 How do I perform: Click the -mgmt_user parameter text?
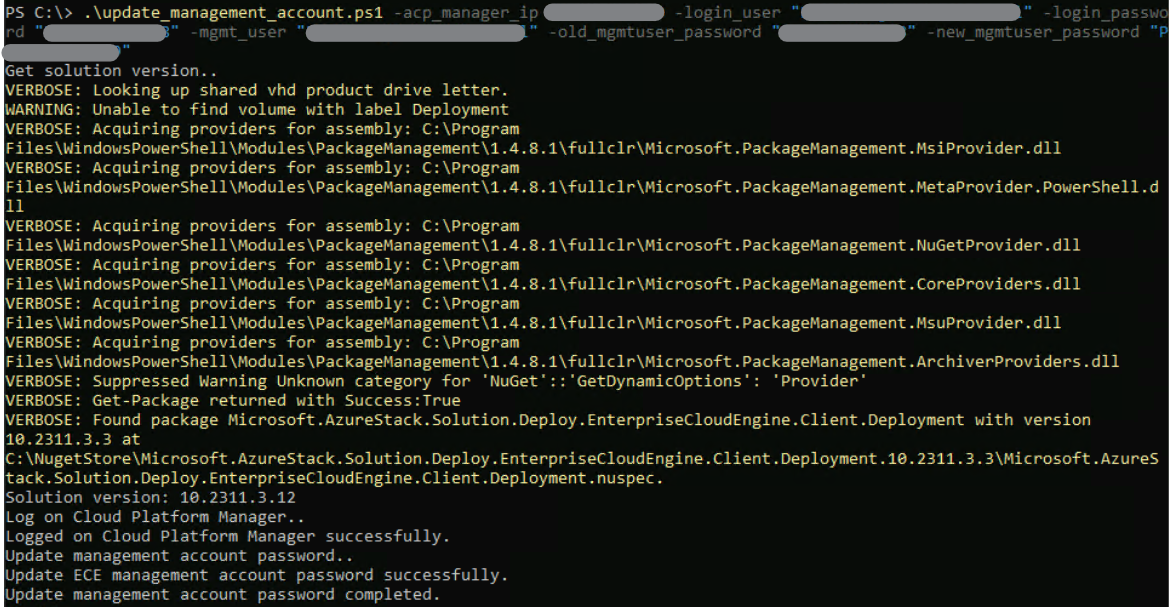tap(238, 33)
